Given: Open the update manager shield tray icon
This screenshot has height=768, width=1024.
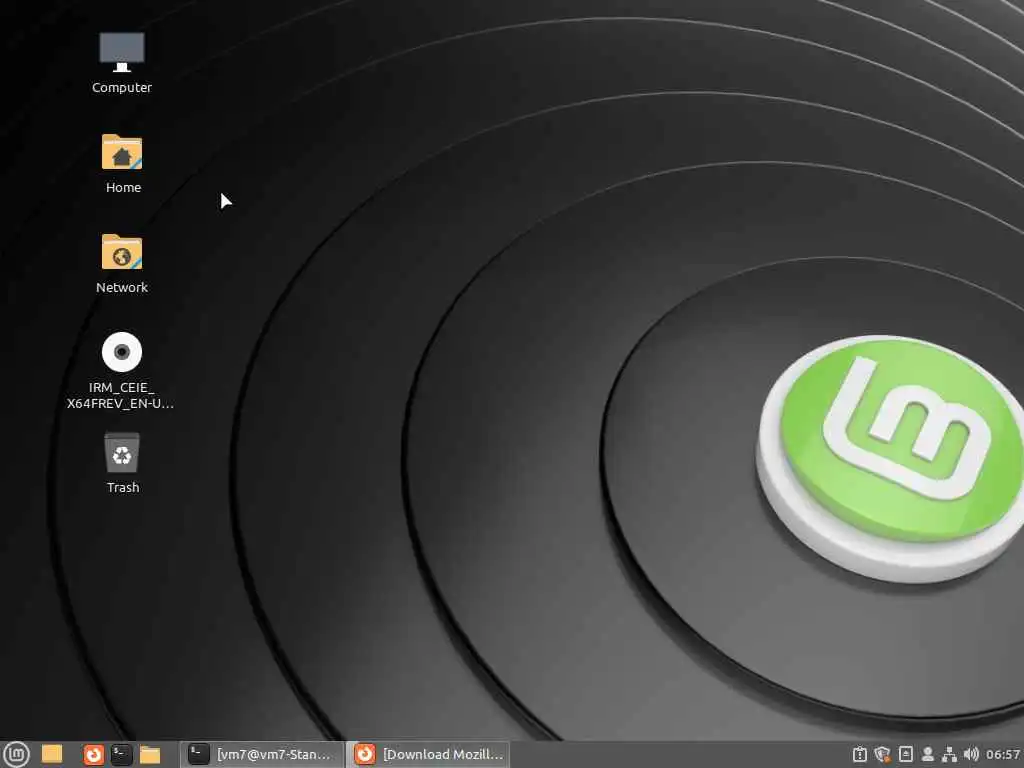Looking at the screenshot, I should tap(882, 754).
